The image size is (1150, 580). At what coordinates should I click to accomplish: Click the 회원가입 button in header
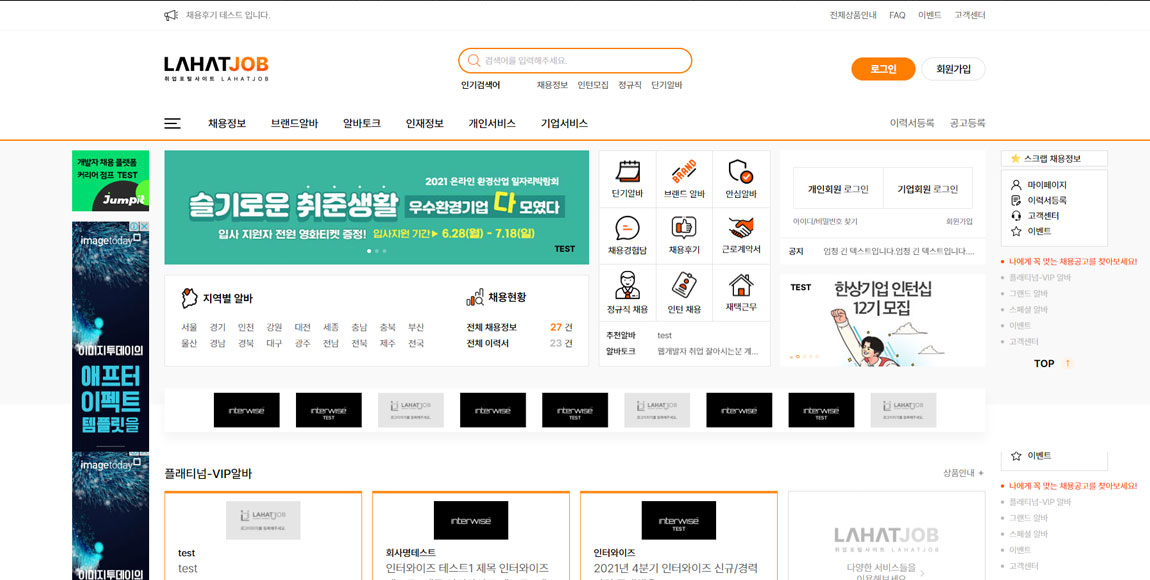pyautogui.click(x=953, y=69)
